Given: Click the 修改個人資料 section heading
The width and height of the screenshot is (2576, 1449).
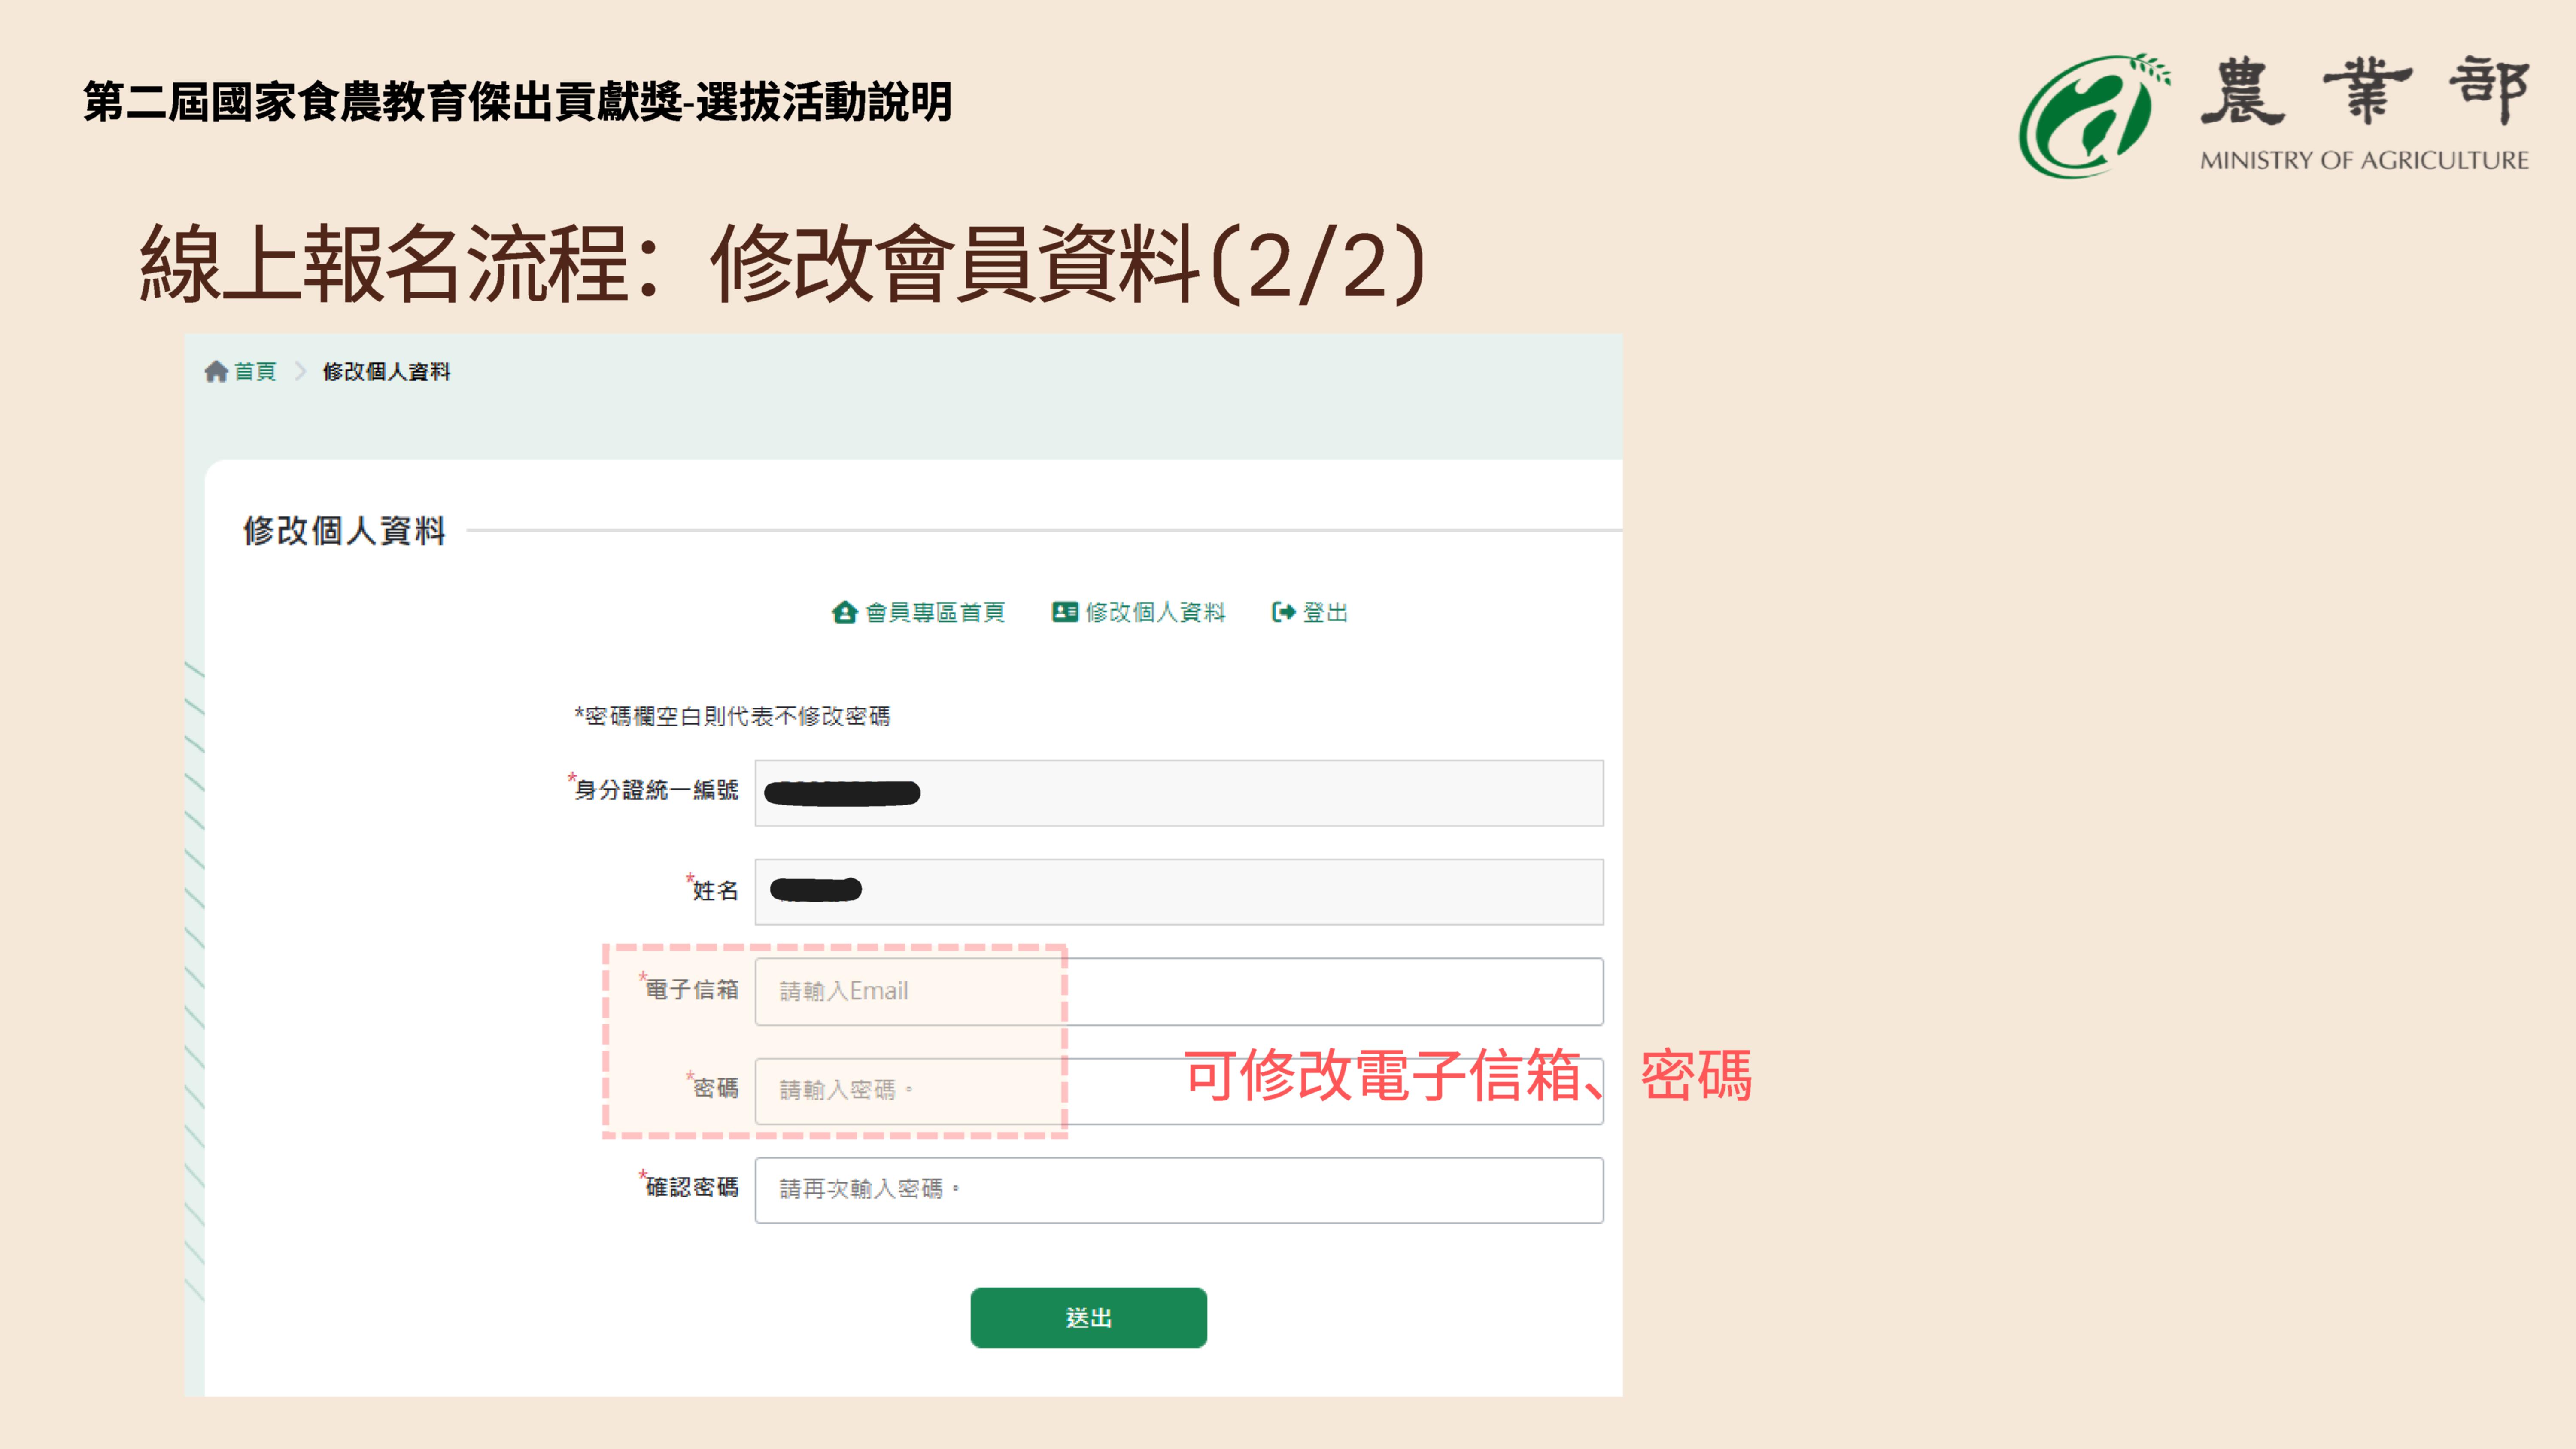Looking at the screenshot, I should click(345, 531).
